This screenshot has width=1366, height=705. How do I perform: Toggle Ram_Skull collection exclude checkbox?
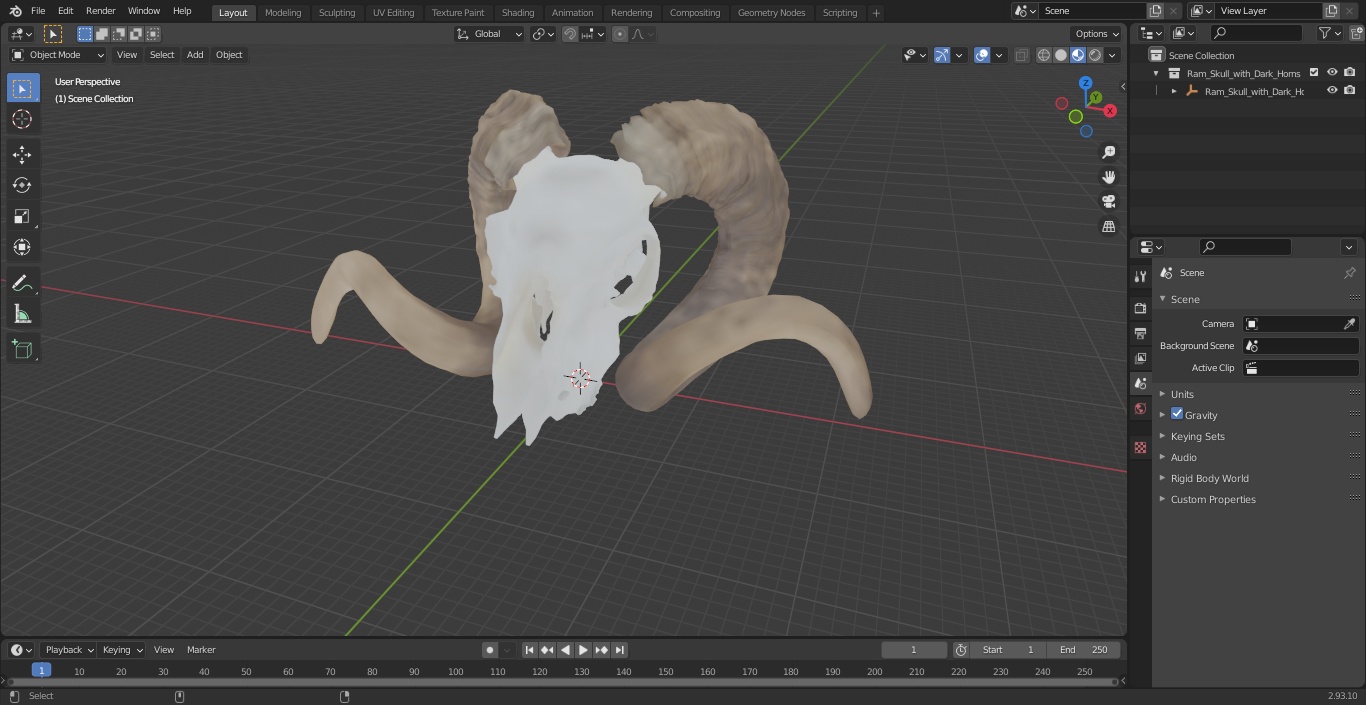[1314, 73]
